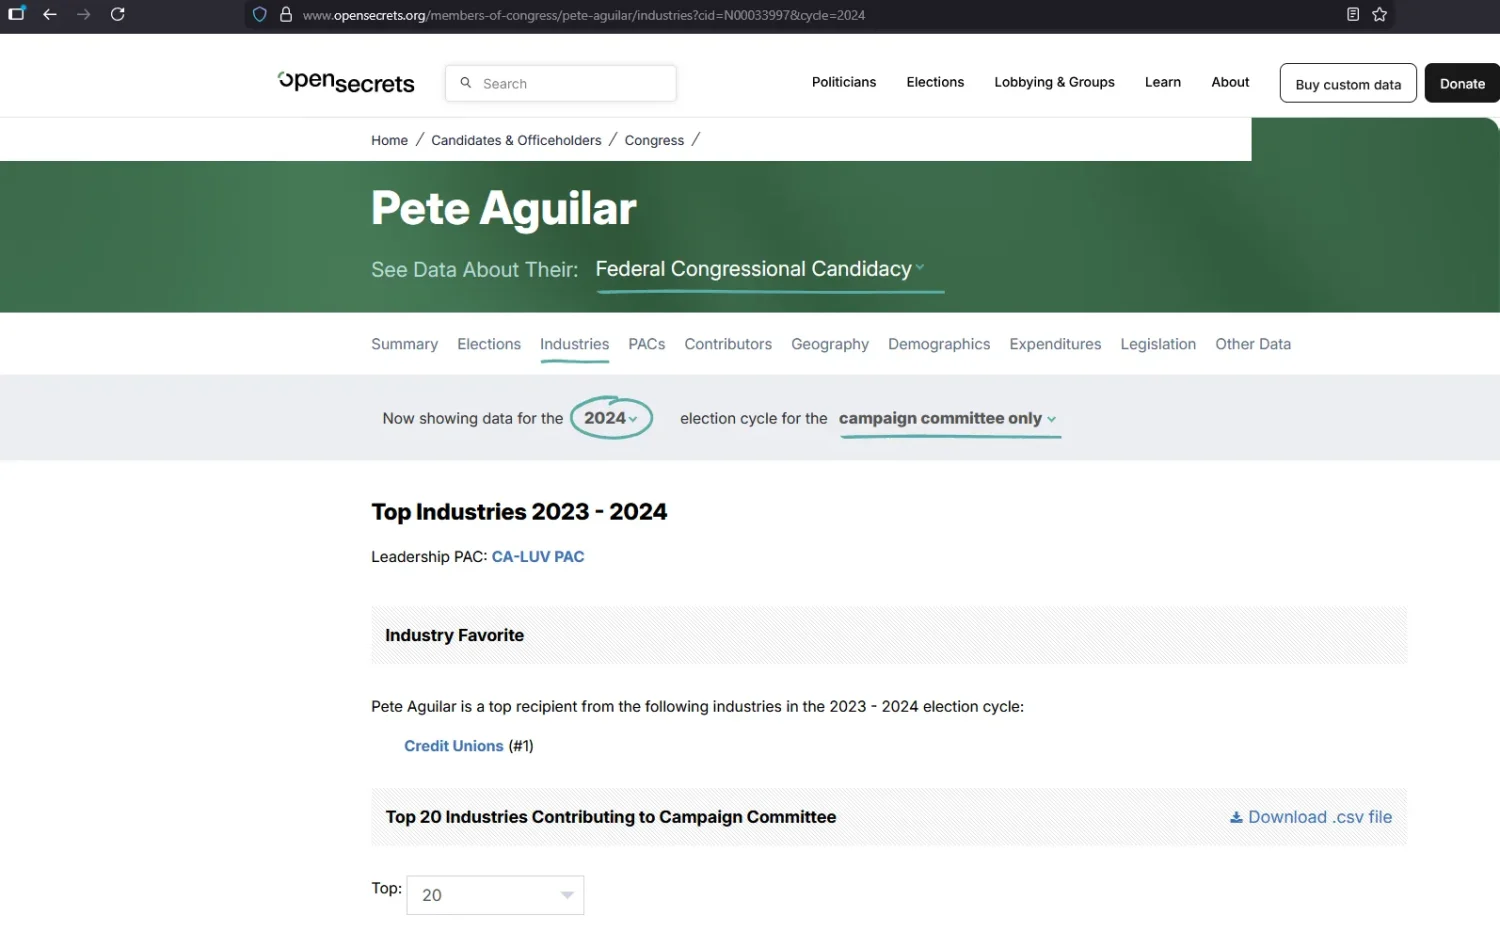Bookmark this page with the star icon
The image size is (1500, 932).
pos(1380,15)
